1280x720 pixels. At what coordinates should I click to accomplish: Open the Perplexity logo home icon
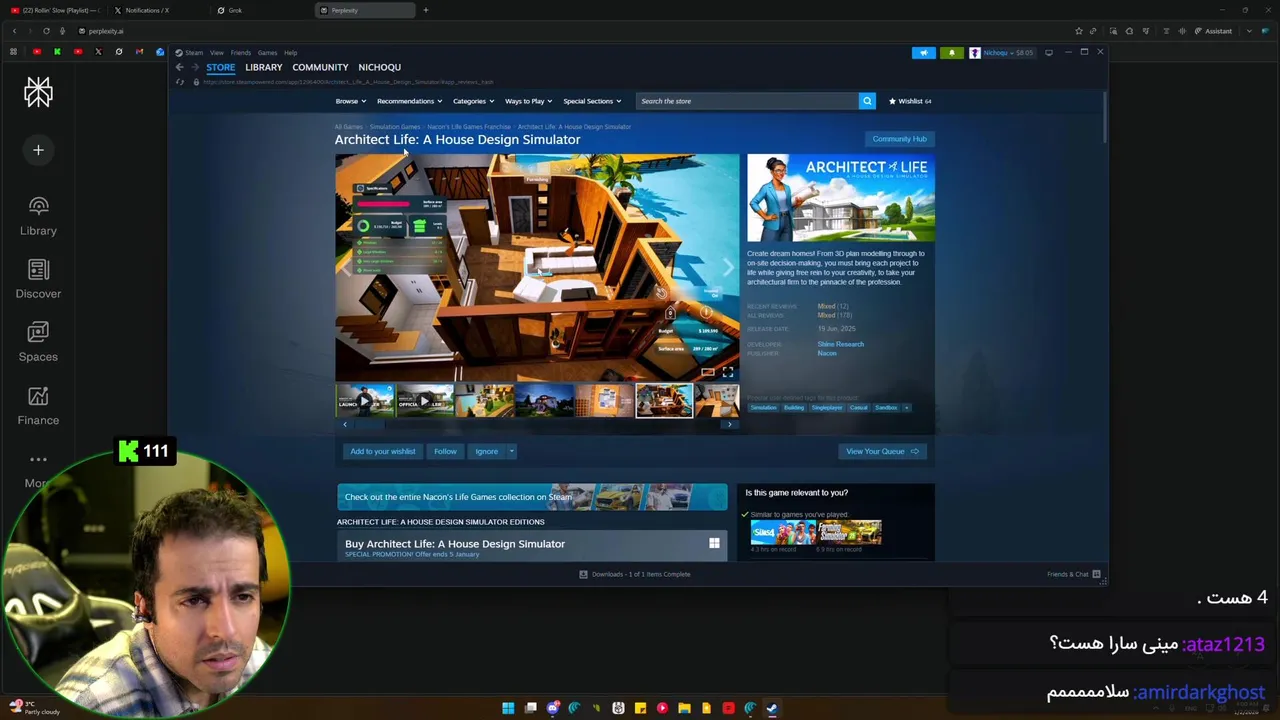(x=38, y=93)
